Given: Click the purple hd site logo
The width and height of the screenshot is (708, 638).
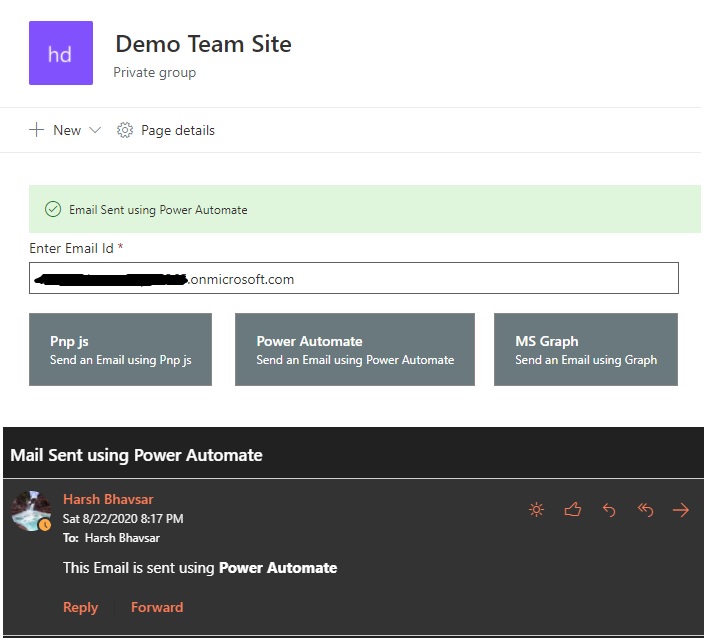Looking at the screenshot, I should (x=61, y=53).
